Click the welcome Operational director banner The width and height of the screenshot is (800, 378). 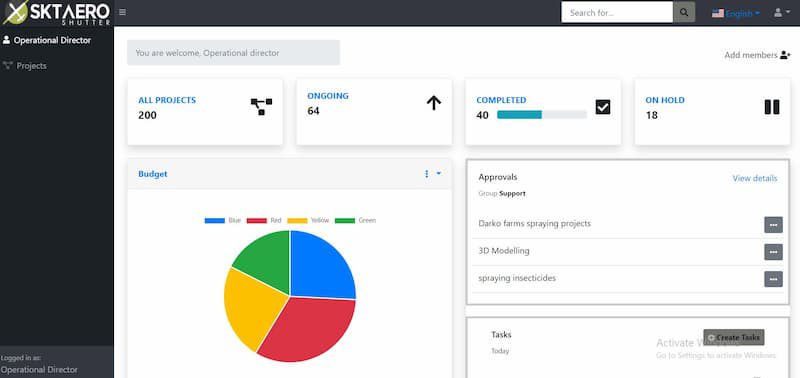coord(233,53)
